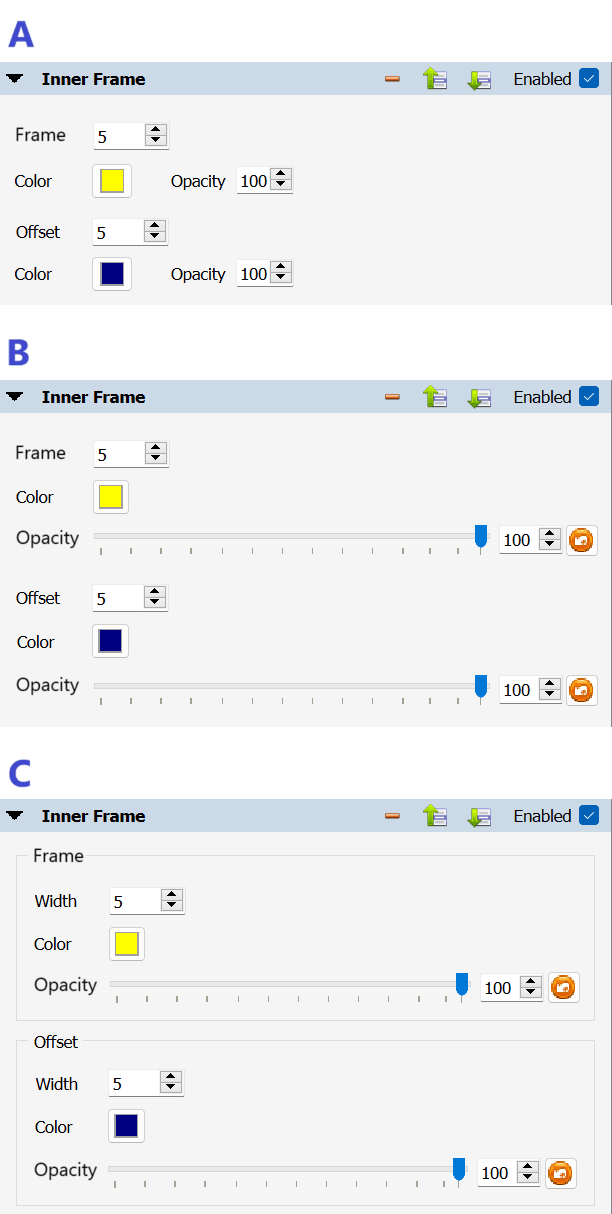612x1214 pixels.
Task: Collapse Inner Frame triangle in panel C
Action: coord(15,816)
